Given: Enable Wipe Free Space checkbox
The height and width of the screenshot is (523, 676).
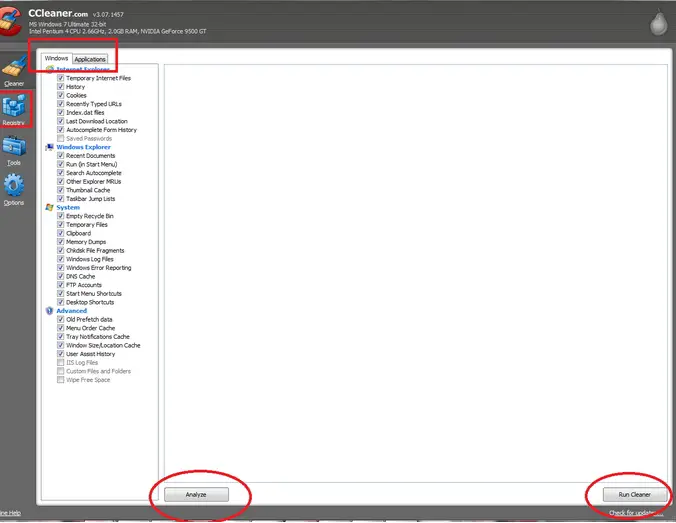Looking at the screenshot, I should click(x=61, y=380).
